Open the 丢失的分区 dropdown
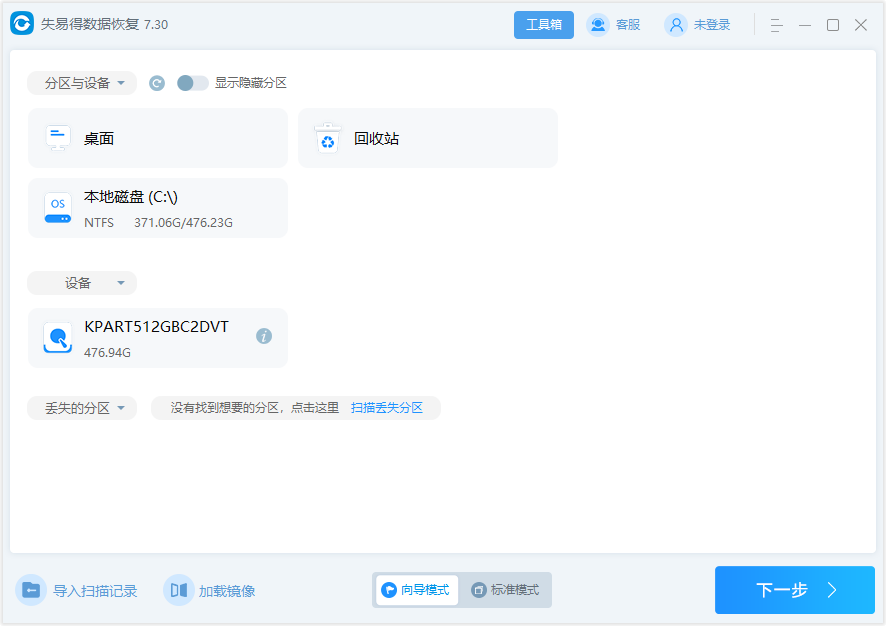This screenshot has height=626, width=886. (x=82, y=408)
